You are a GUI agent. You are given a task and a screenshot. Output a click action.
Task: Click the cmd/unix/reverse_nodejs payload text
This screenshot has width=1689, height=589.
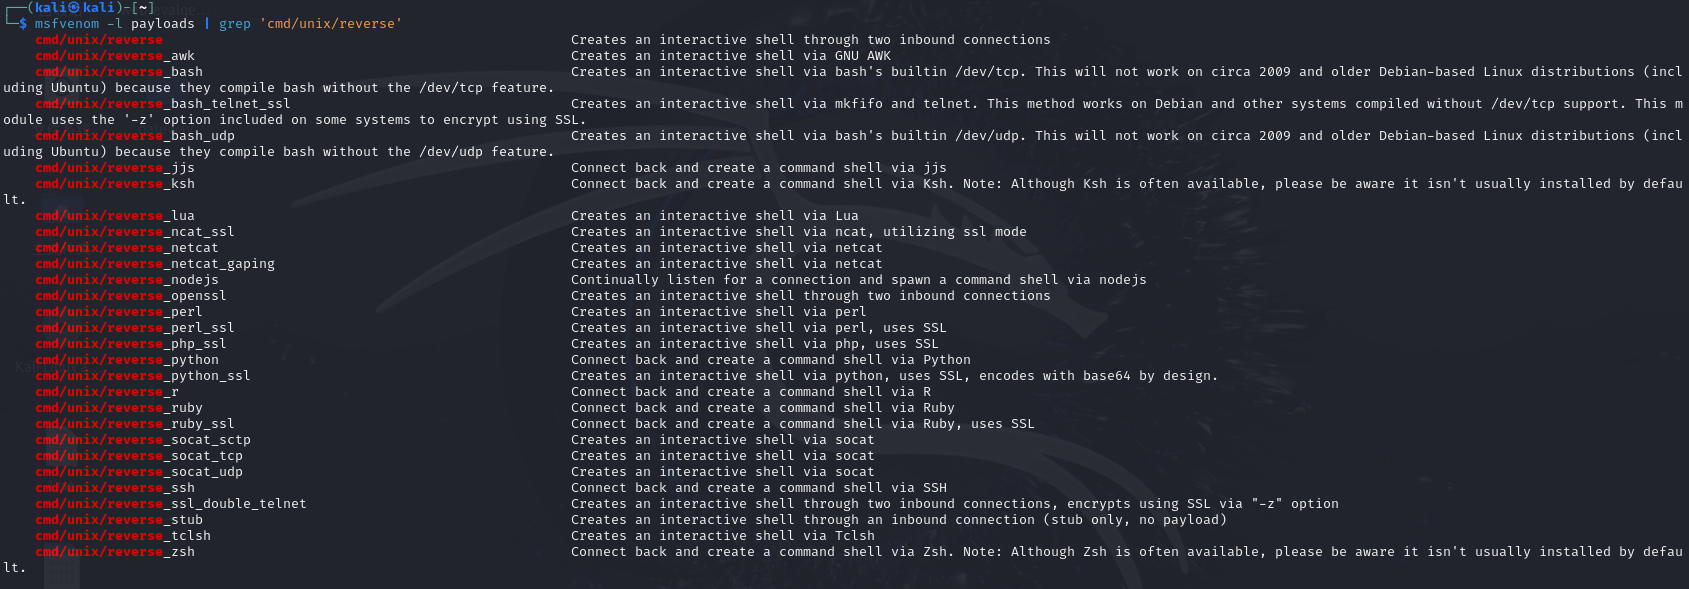127,280
